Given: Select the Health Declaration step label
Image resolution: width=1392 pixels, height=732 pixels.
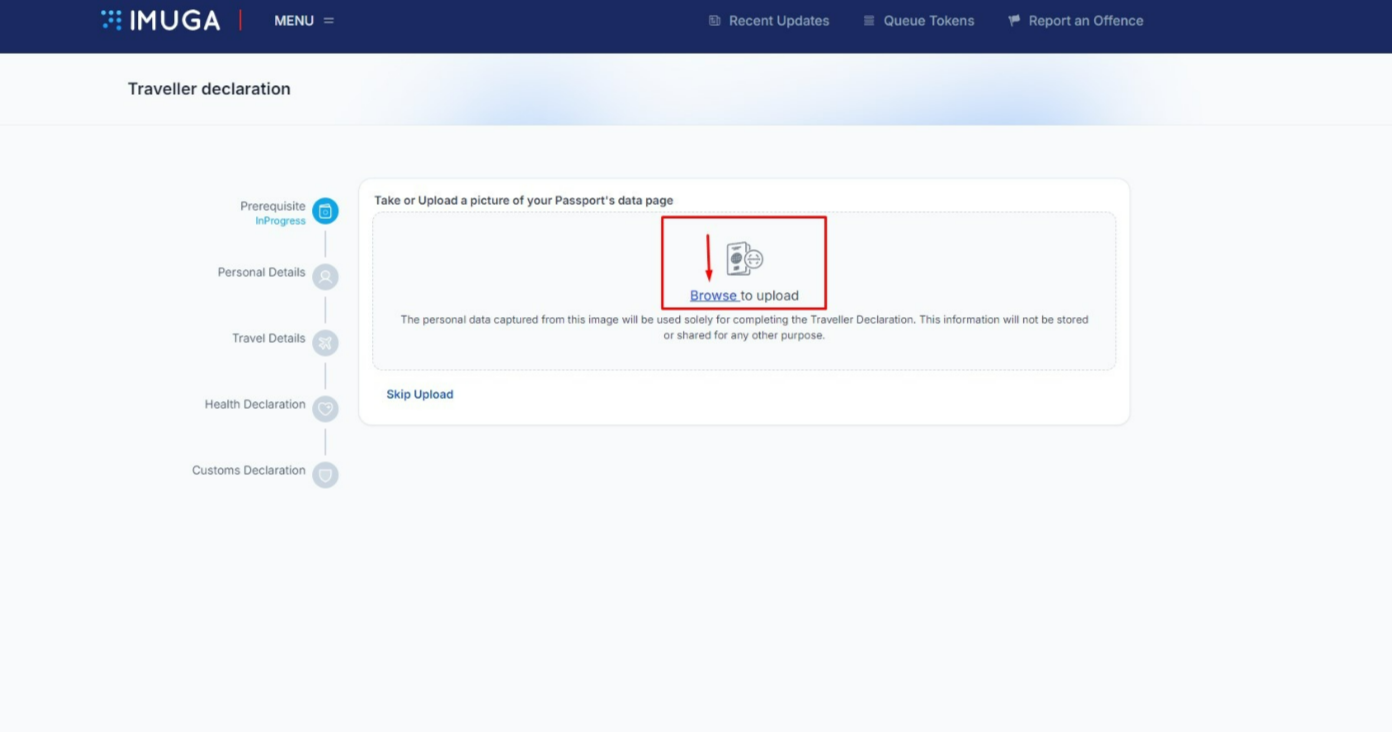Looking at the screenshot, I should click(255, 404).
